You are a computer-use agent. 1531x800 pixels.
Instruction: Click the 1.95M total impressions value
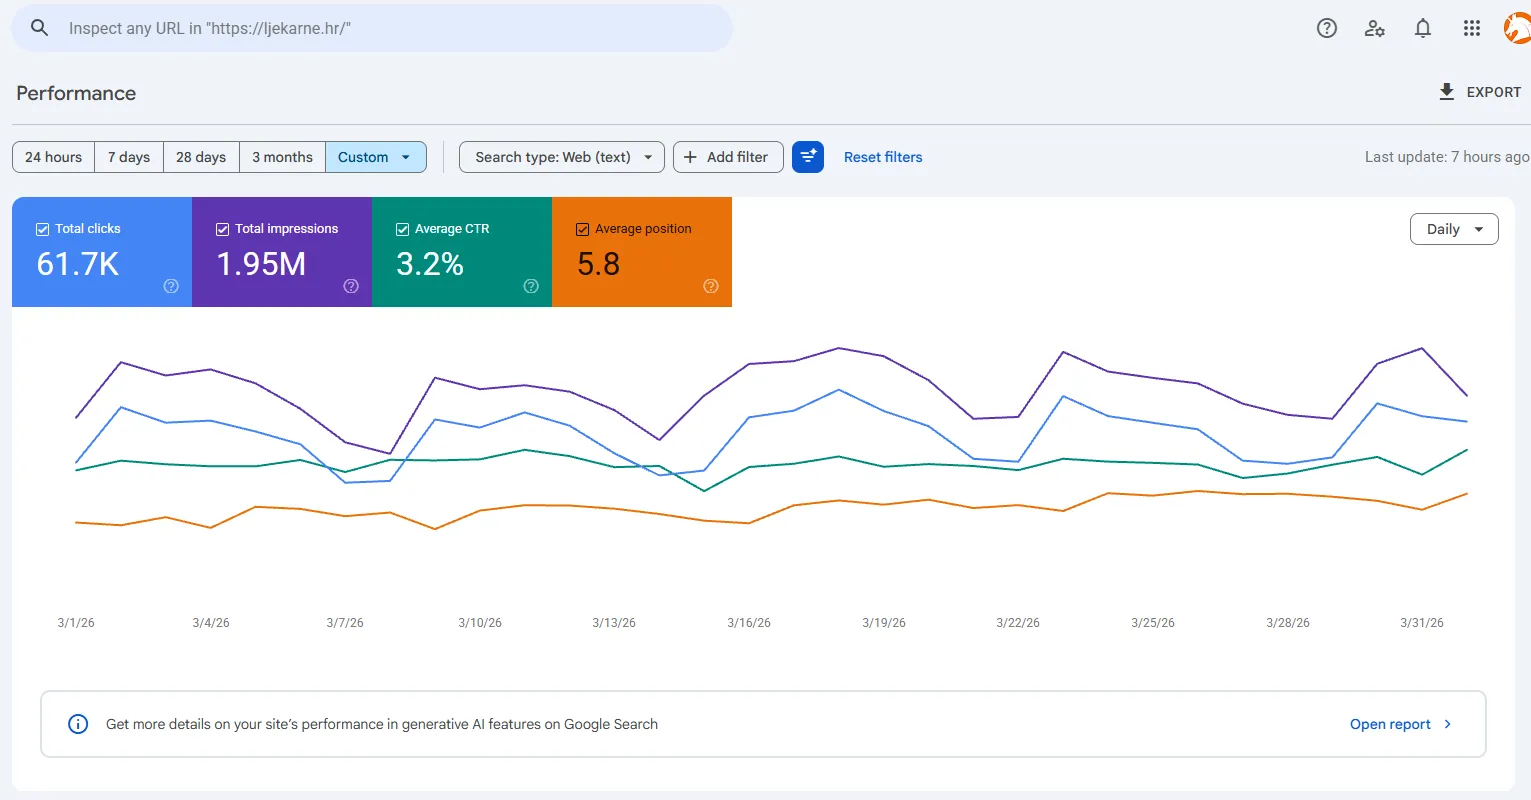(x=261, y=264)
